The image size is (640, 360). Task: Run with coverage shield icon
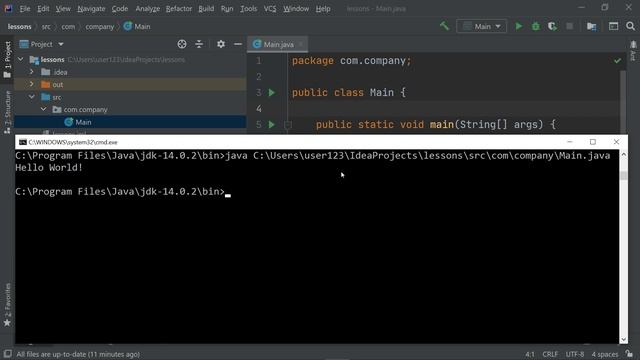552,26
